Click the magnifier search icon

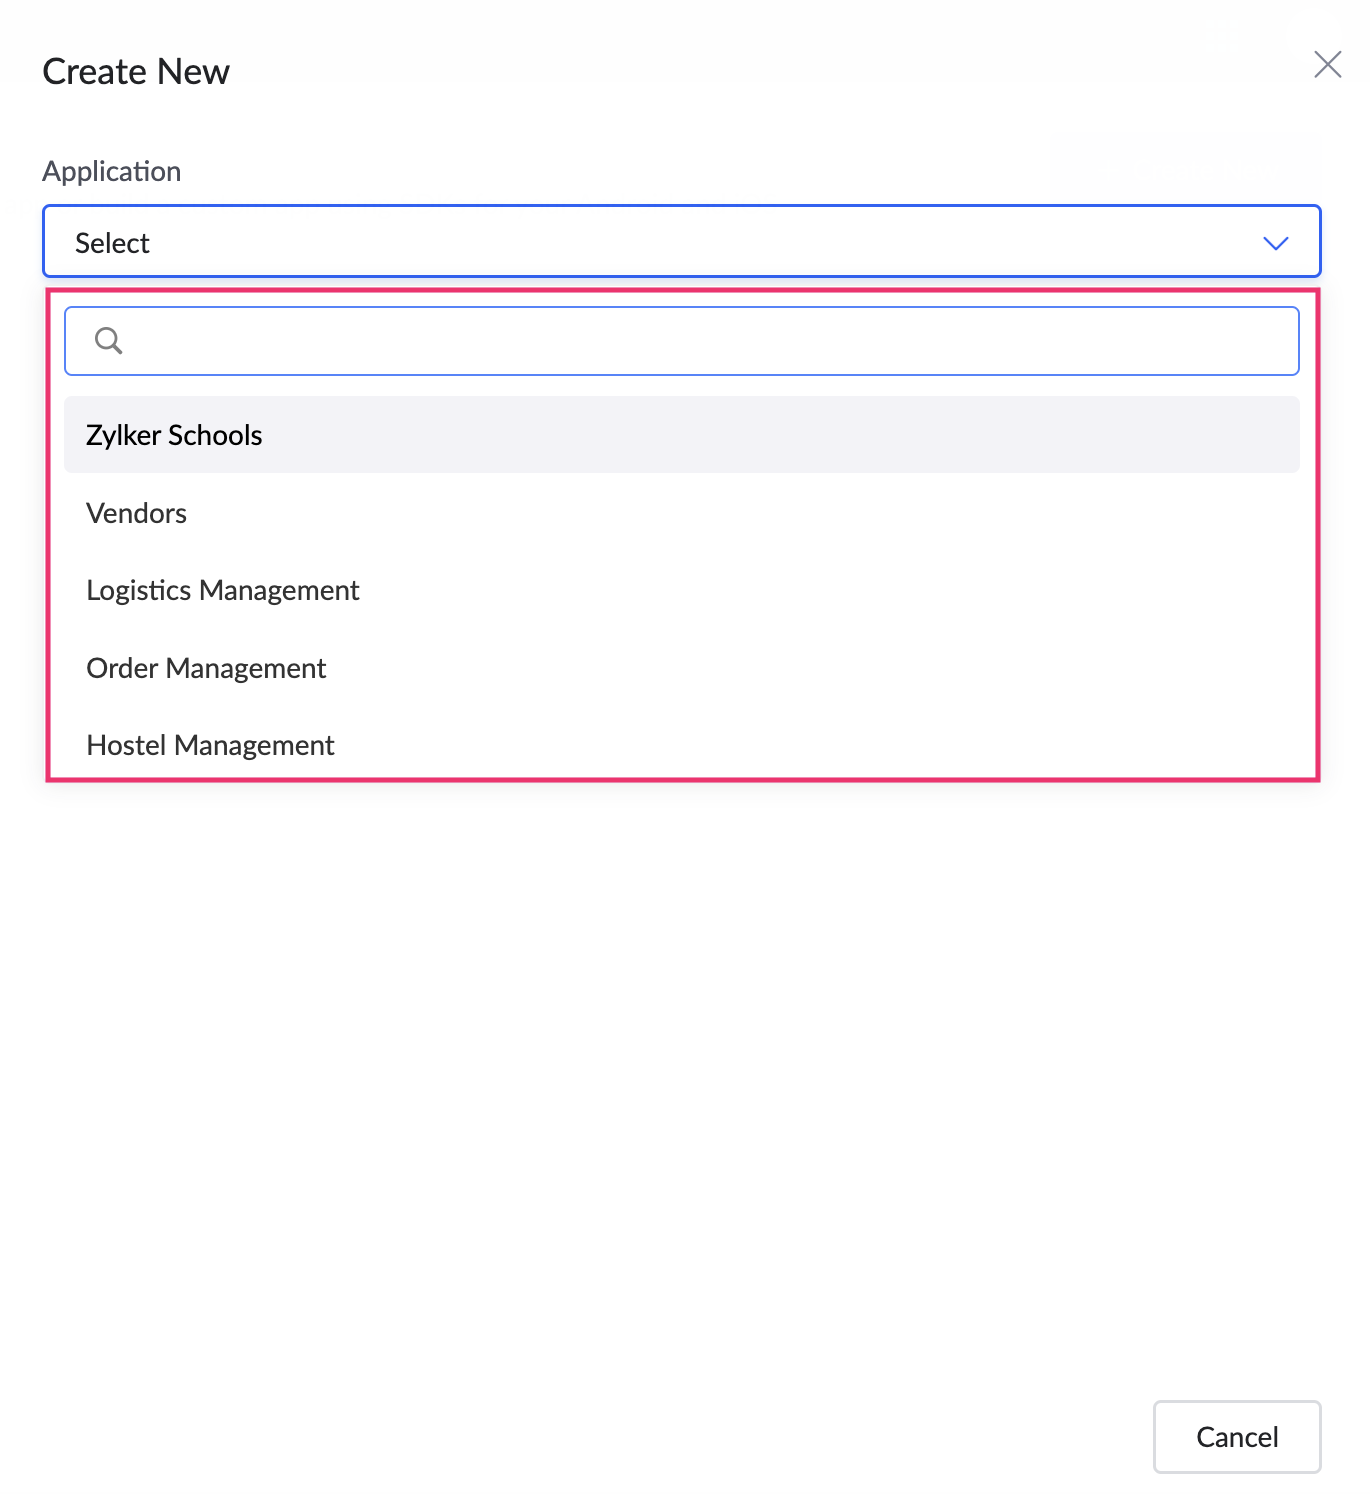click(108, 341)
